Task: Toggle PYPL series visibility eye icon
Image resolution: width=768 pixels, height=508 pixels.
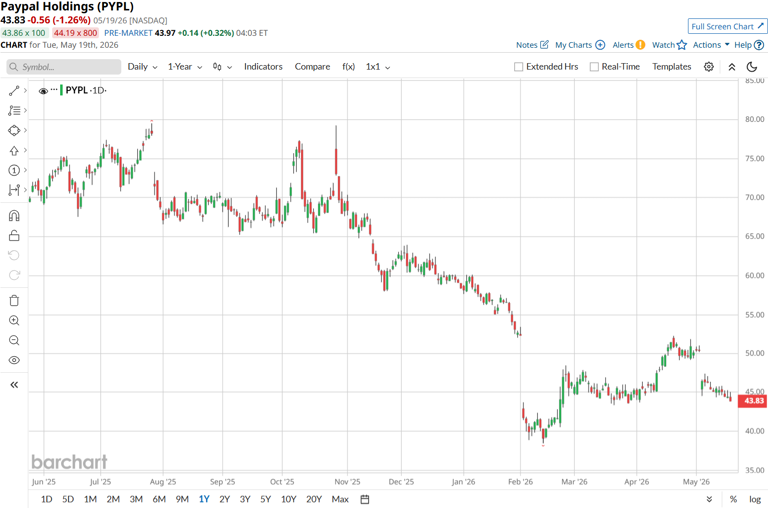Action: [43, 91]
